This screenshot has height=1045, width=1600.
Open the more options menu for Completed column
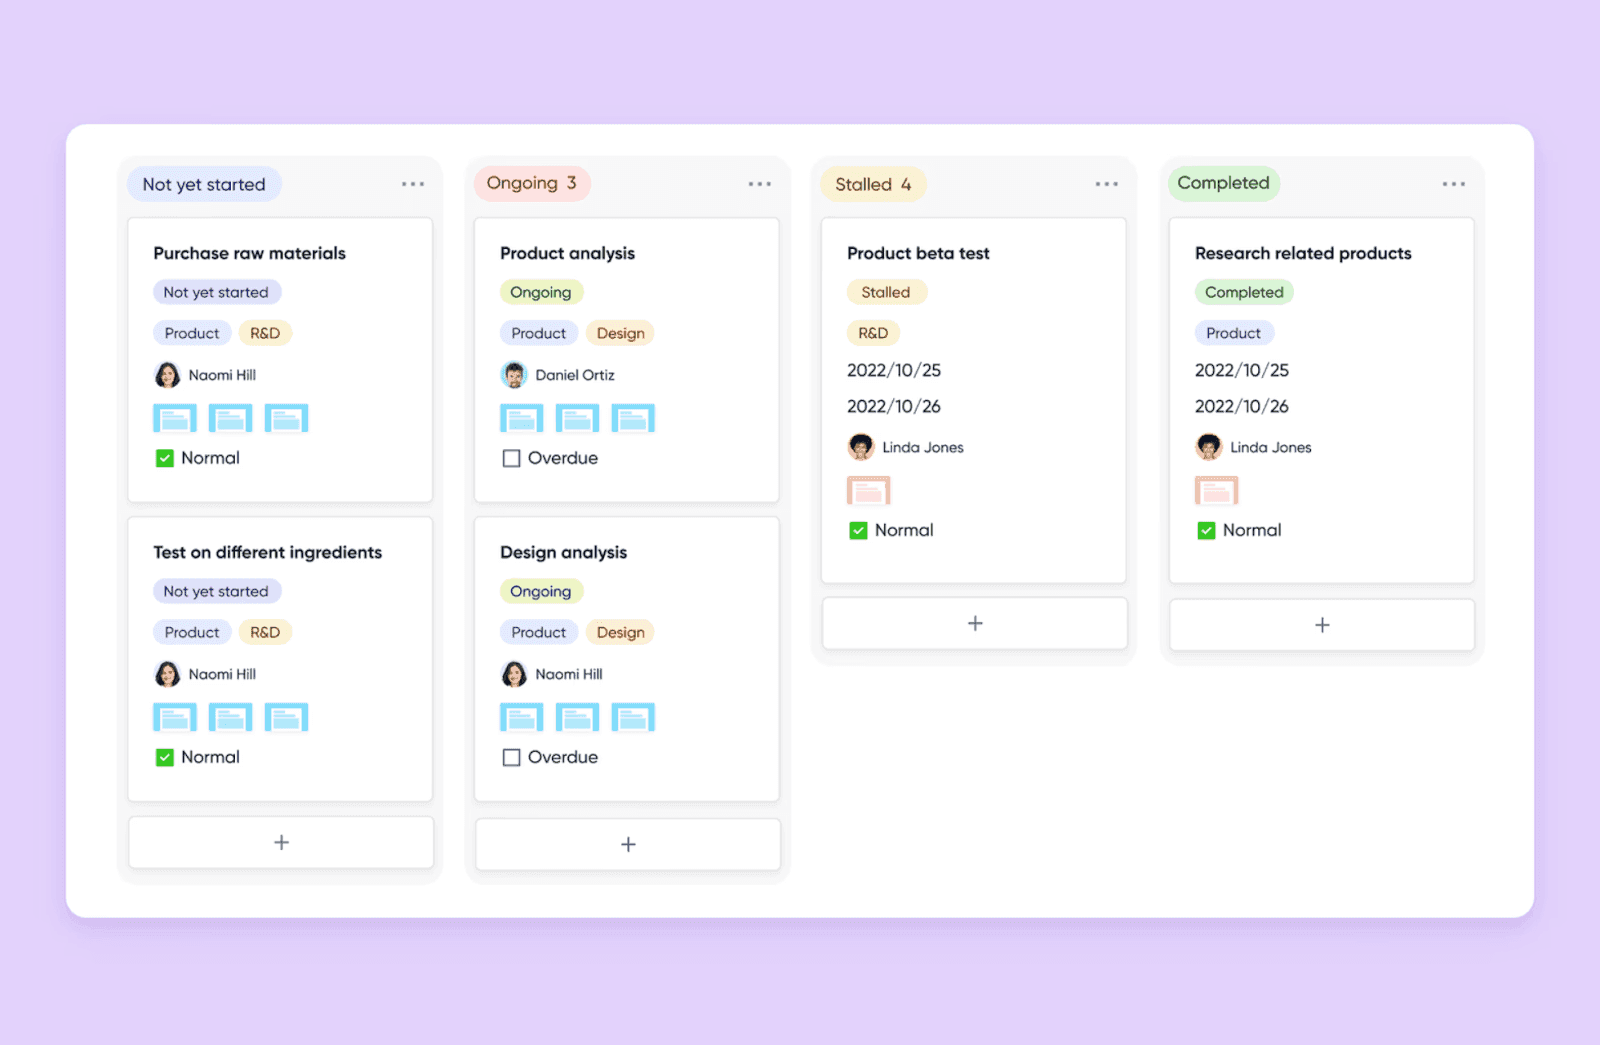coord(1453,183)
